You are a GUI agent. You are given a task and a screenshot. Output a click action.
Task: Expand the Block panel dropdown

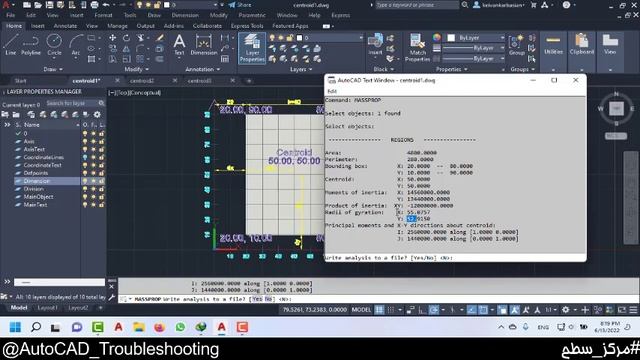click(383, 69)
